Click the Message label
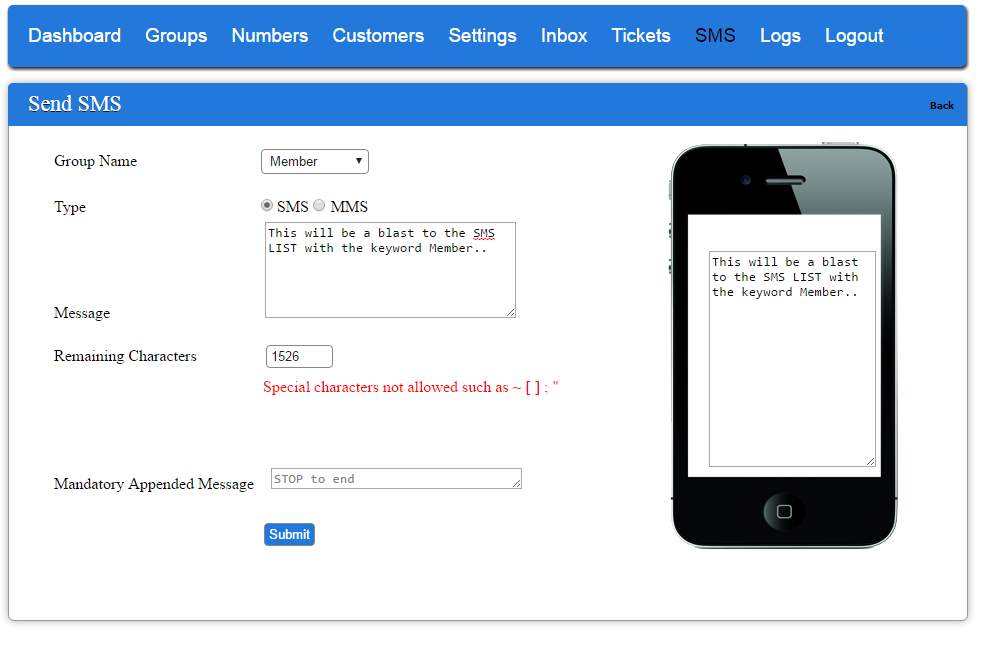This screenshot has width=1002, height=650. click(82, 313)
